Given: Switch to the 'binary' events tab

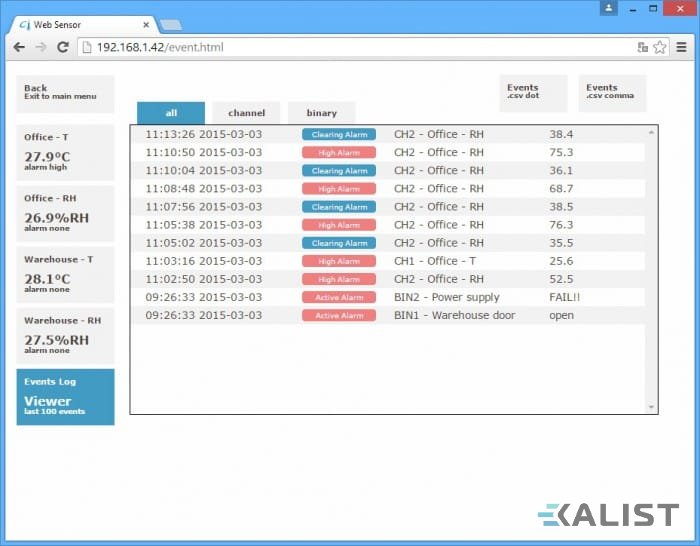Looking at the screenshot, I should [x=321, y=113].
